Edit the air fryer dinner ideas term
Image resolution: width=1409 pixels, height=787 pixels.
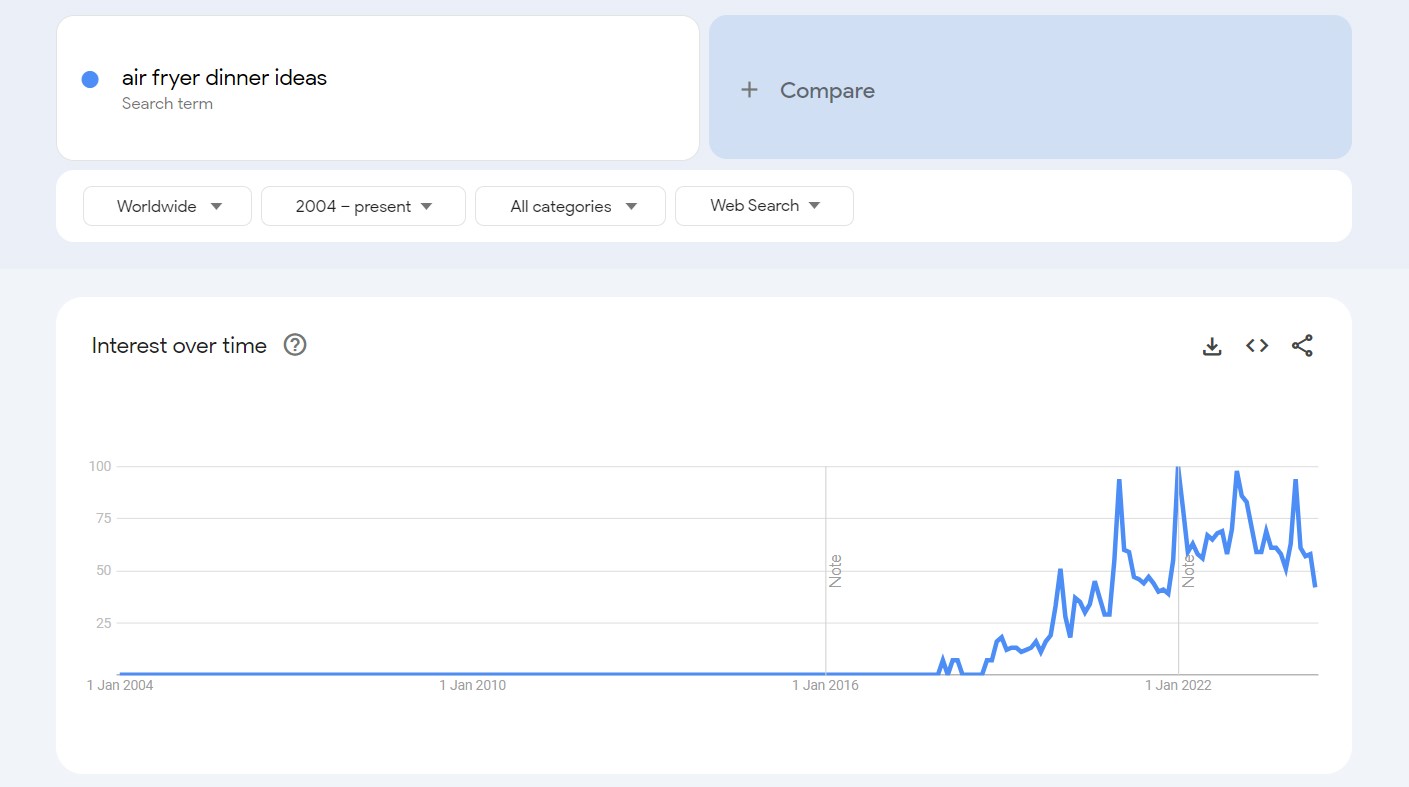tap(224, 78)
